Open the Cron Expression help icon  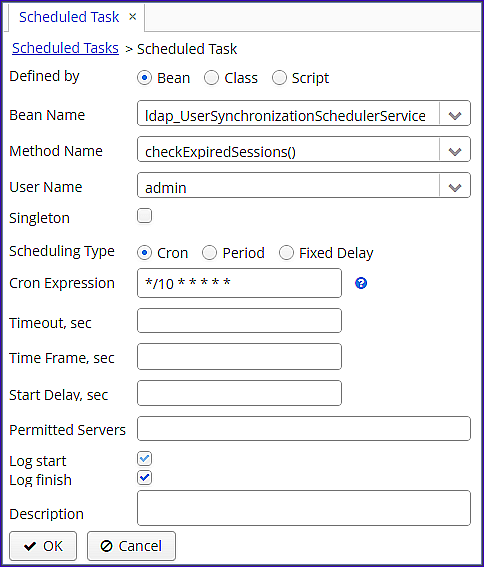point(361,283)
